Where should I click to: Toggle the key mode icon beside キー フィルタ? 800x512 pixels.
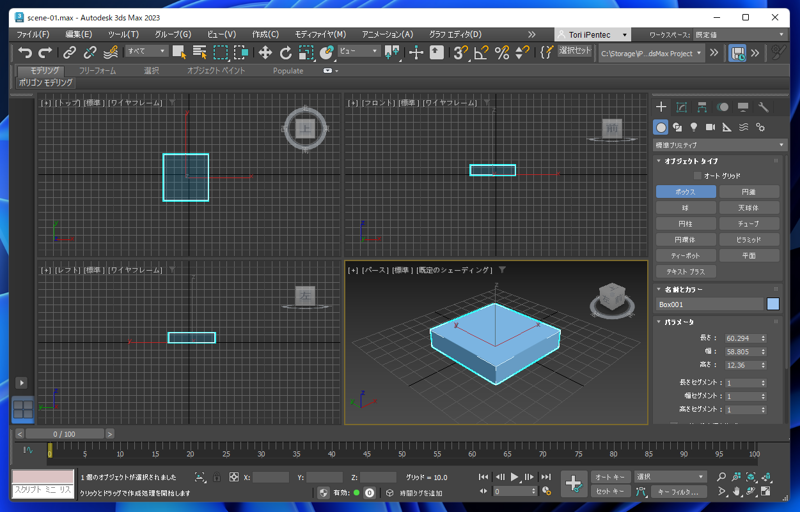(x=641, y=492)
